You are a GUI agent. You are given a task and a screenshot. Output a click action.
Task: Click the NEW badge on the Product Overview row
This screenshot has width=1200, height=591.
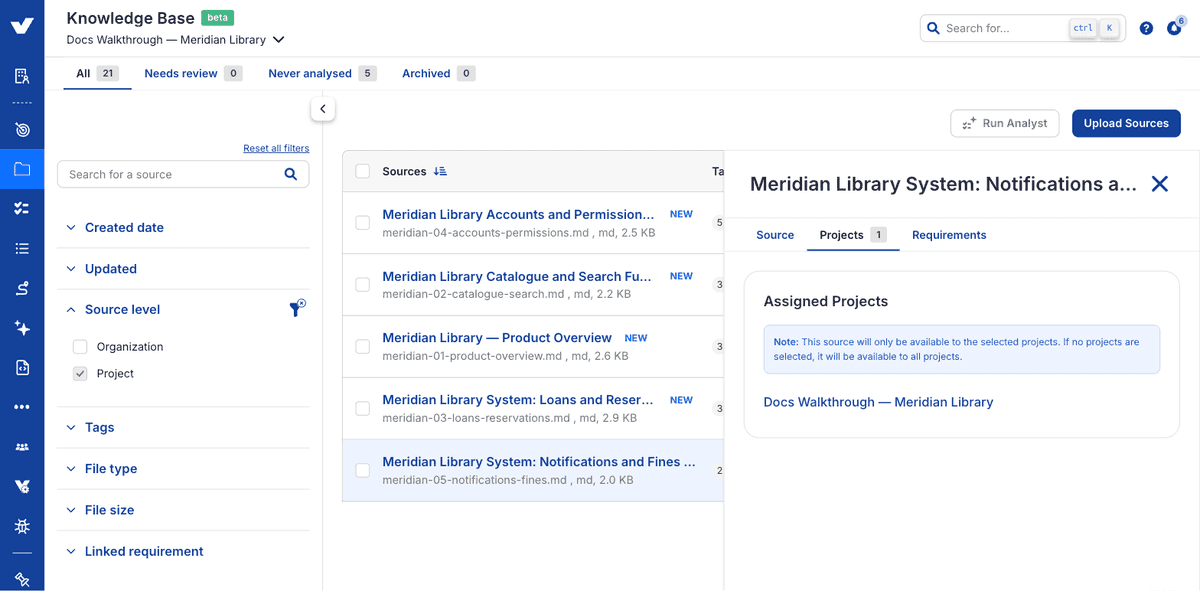pos(636,338)
